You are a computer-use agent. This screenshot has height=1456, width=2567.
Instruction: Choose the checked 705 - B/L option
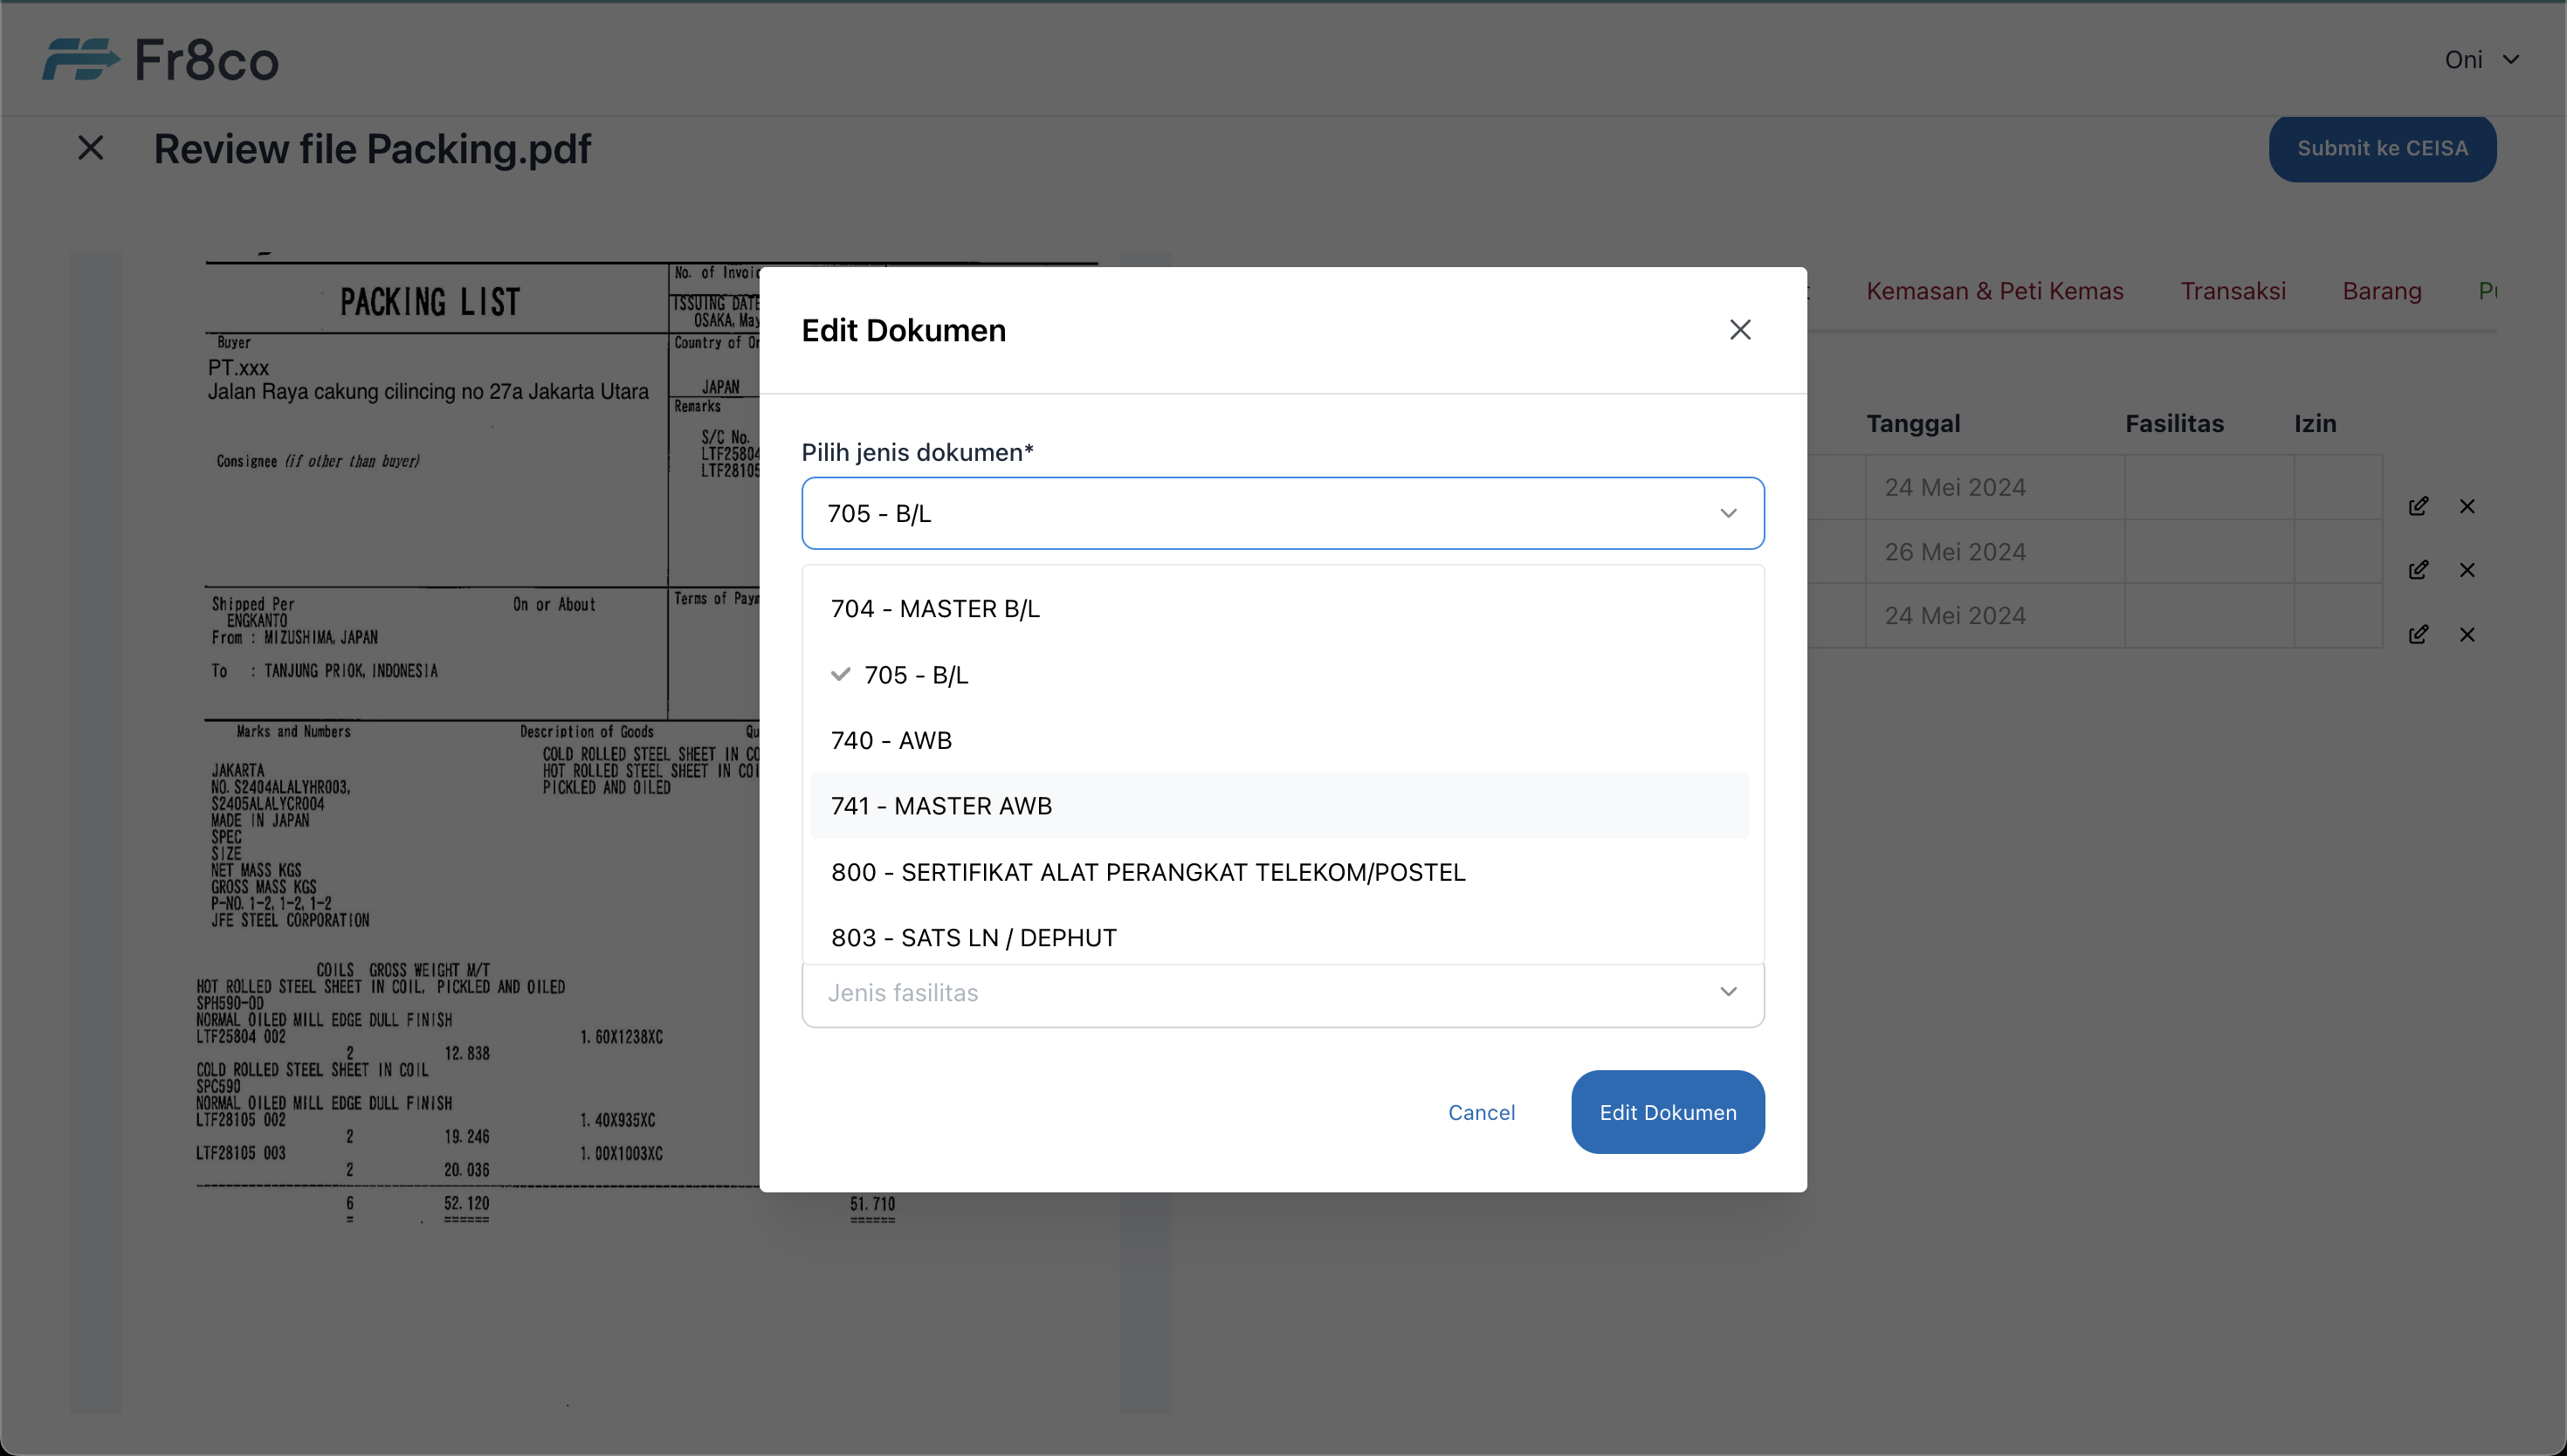coord(915,675)
